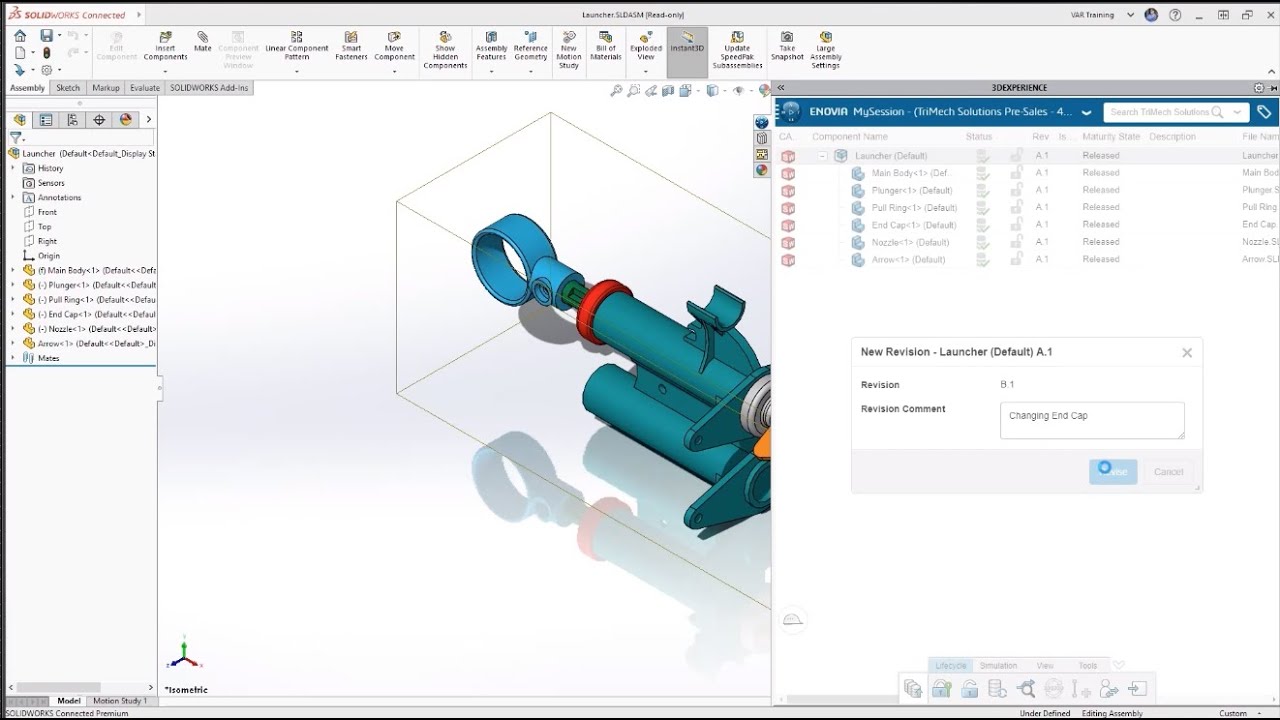Click the Home icon in quick toolbar
This screenshot has width=1280, height=720.
click(20, 36)
